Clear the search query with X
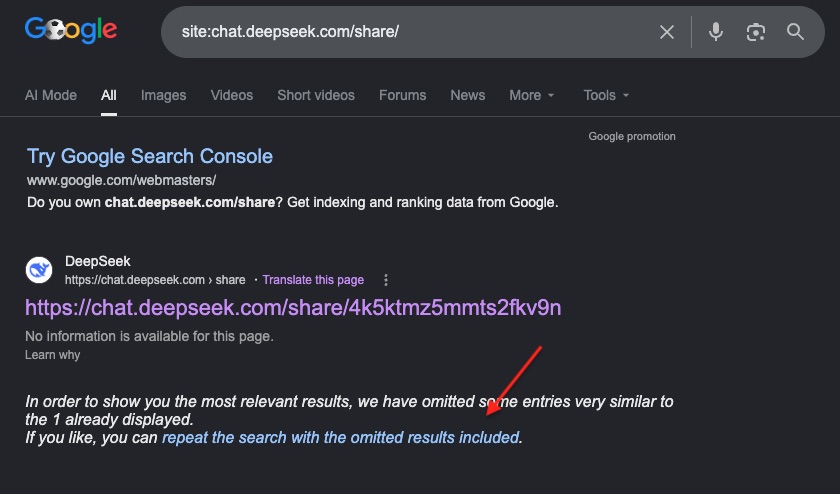Image resolution: width=840 pixels, height=494 pixels. [667, 32]
